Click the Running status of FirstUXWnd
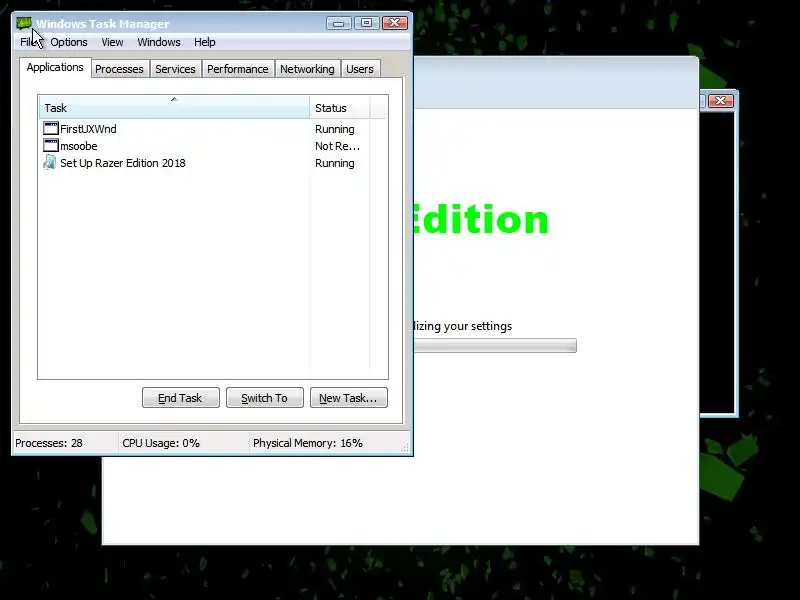Screen dimensions: 800x600 pyautogui.click(x=335, y=129)
